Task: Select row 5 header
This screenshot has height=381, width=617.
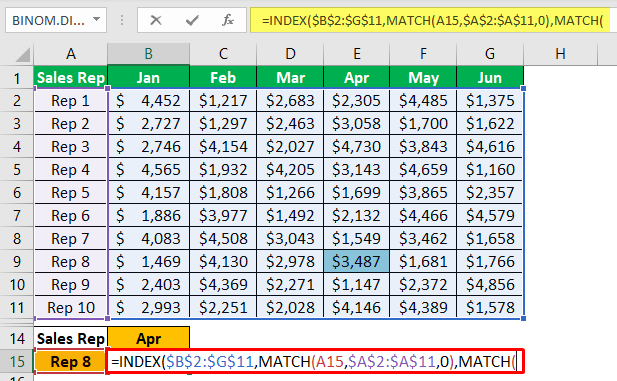Action: (17, 170)
